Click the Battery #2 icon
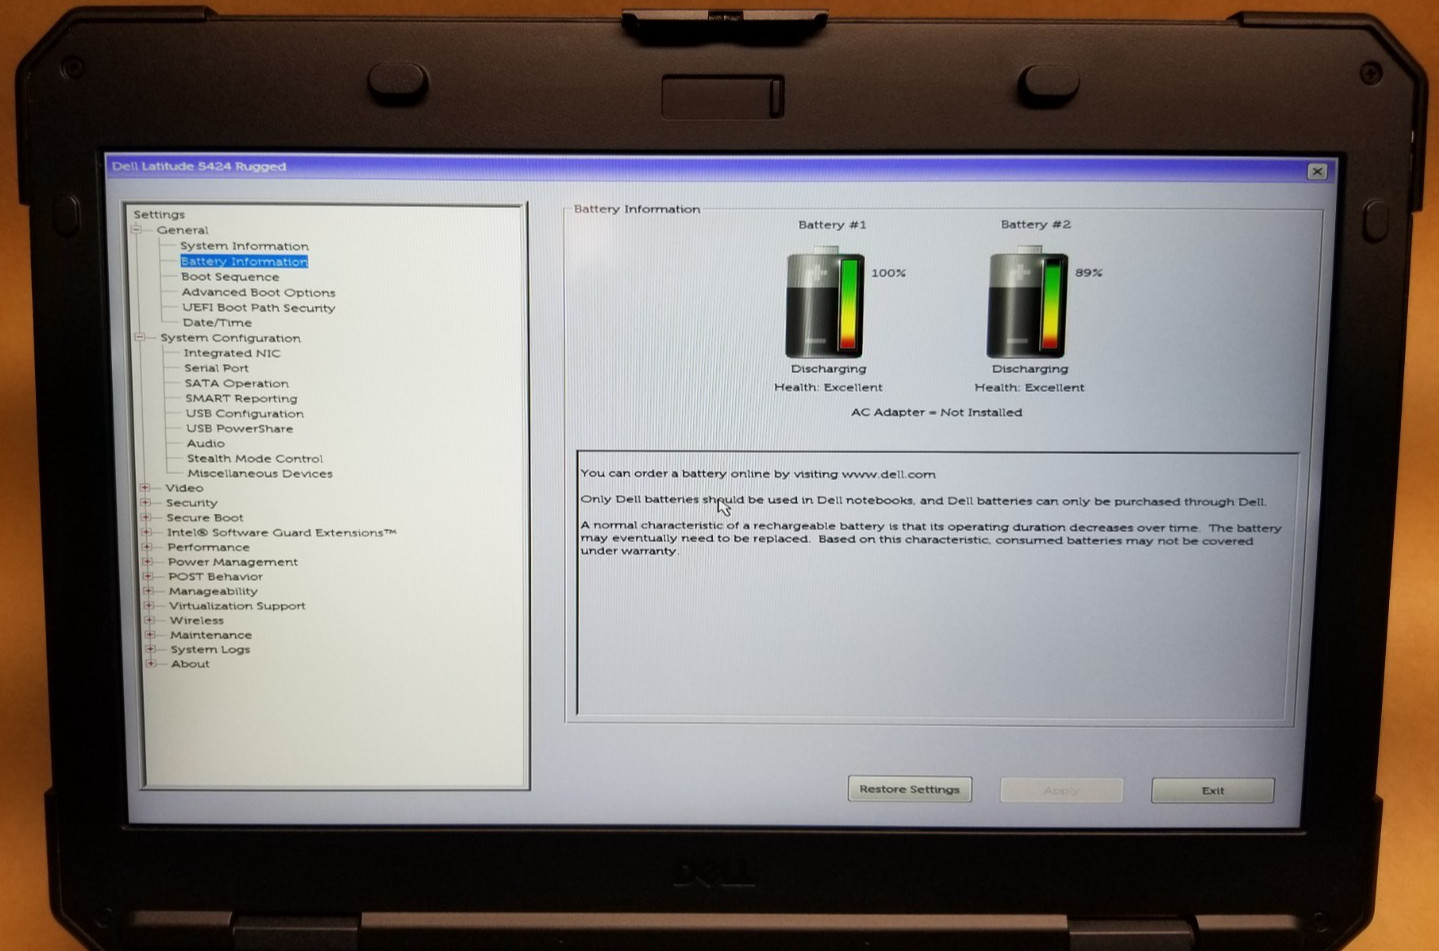 [1028, 301]
